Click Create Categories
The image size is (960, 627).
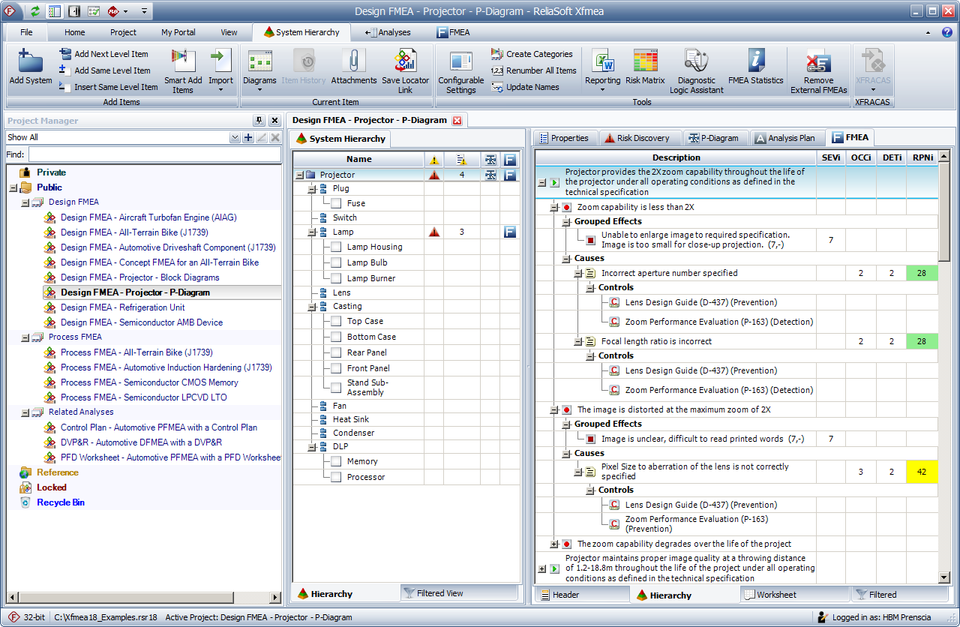tap(531, 54)
